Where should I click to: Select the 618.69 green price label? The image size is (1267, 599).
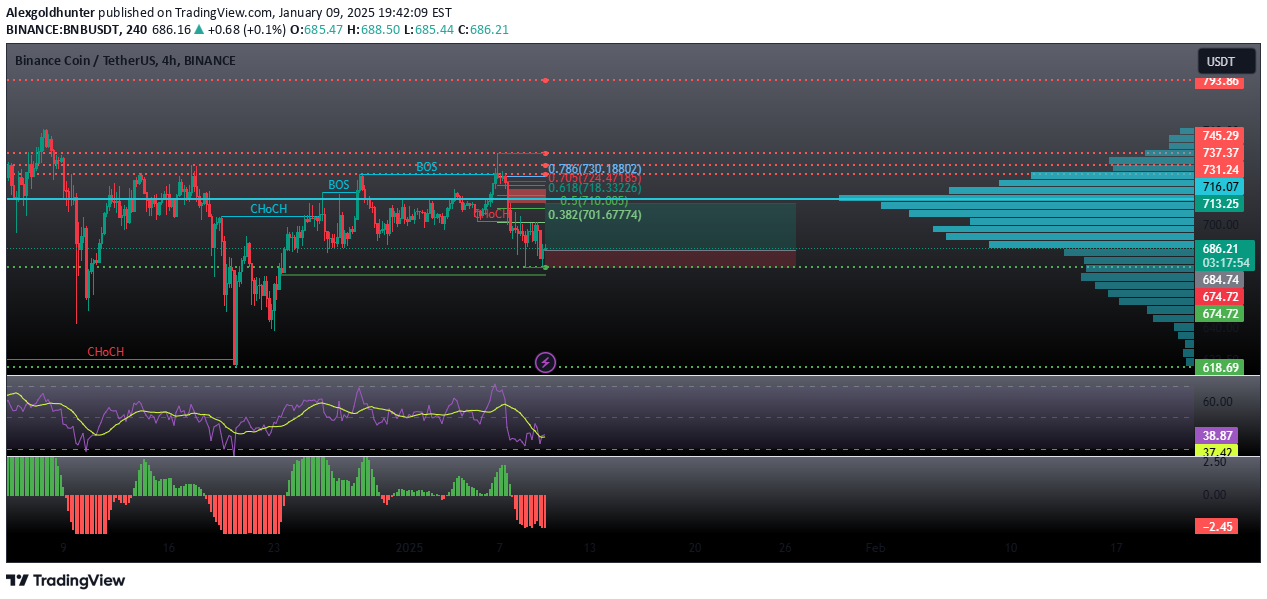pos(1220,367)
